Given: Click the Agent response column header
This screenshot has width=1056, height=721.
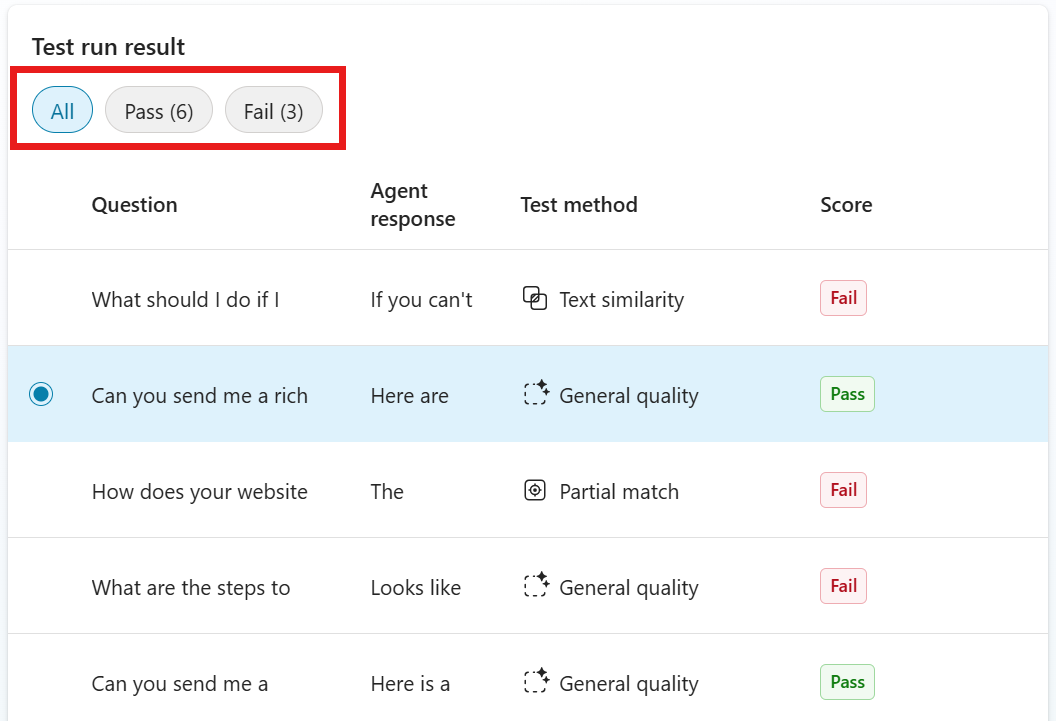Looking at the screenshot, I should pos(412,204).
